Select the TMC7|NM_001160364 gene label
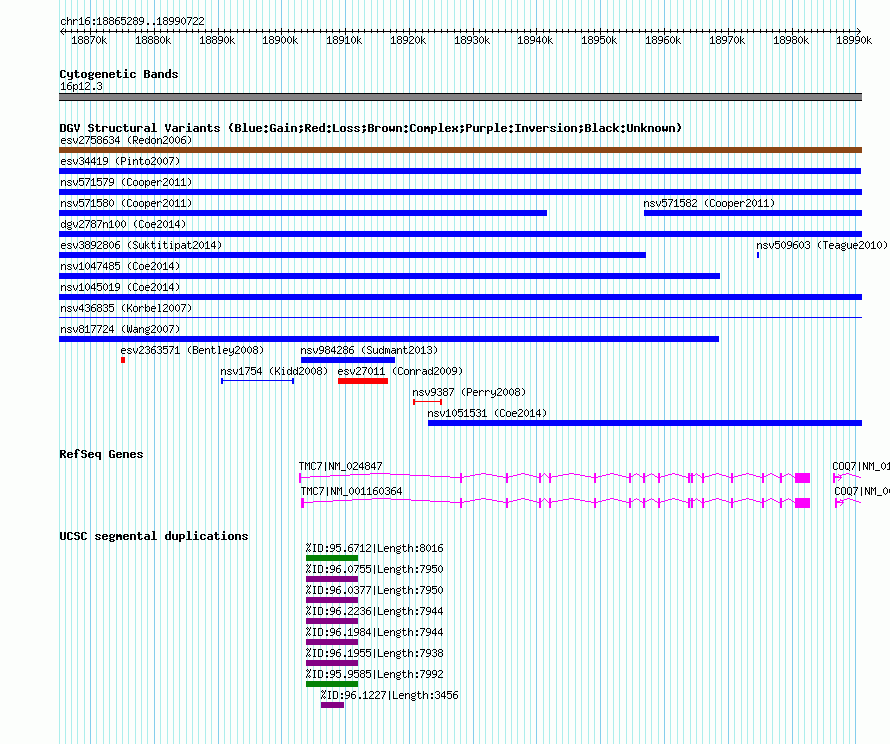This screenshot has width=890, height=744. pyautogui.click(x=351, y=491)
